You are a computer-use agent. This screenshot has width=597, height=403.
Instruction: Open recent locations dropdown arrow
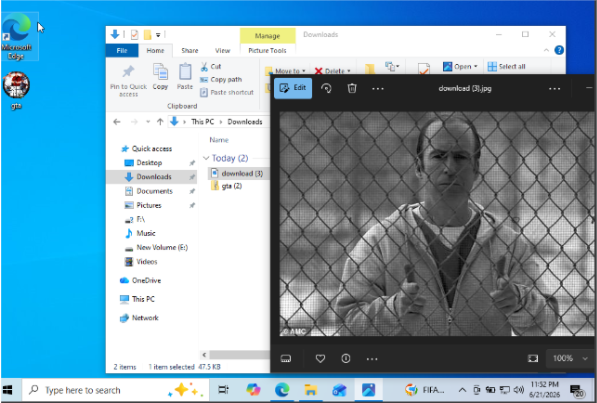click(x=148, y=122)
